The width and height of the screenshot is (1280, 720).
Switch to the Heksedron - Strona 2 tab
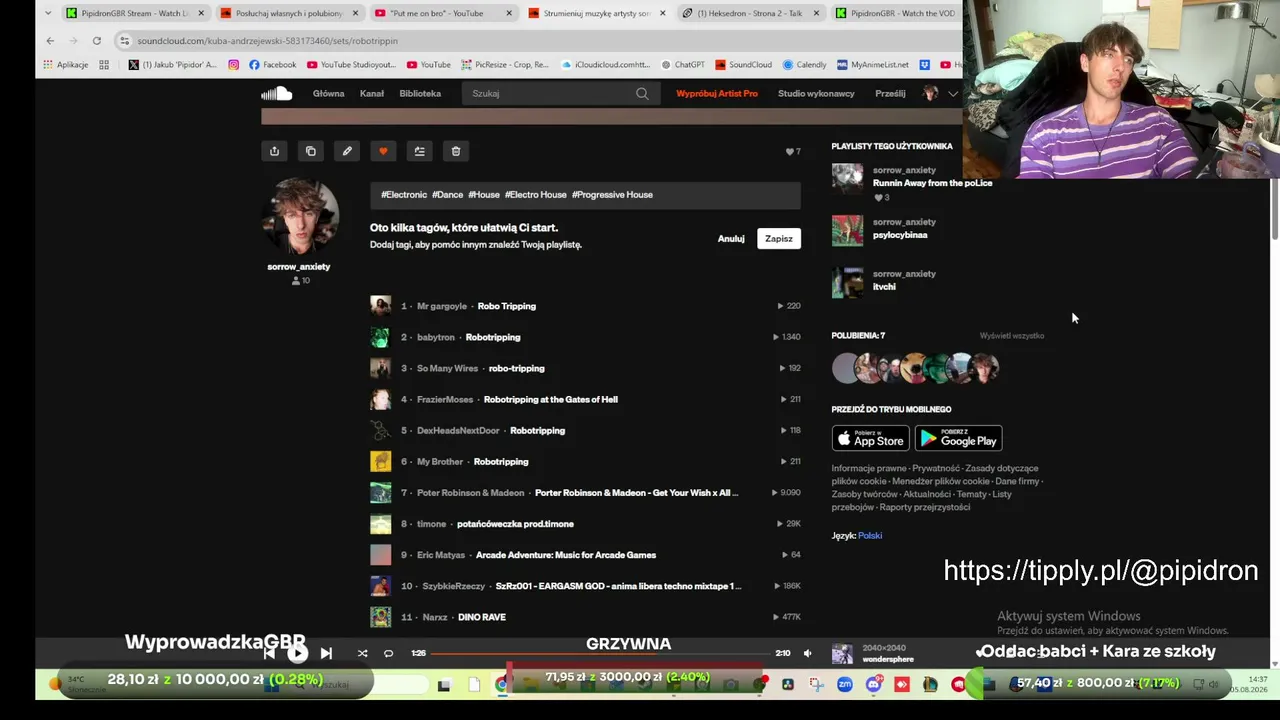tap(750, 13)
